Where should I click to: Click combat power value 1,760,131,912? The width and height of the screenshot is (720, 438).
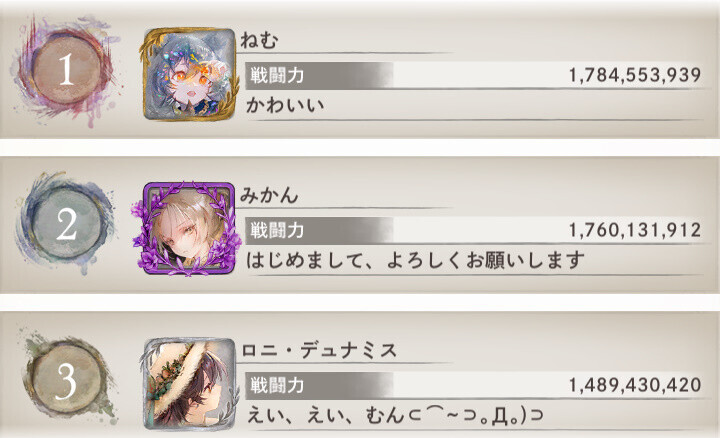click(x=635, y=230)
